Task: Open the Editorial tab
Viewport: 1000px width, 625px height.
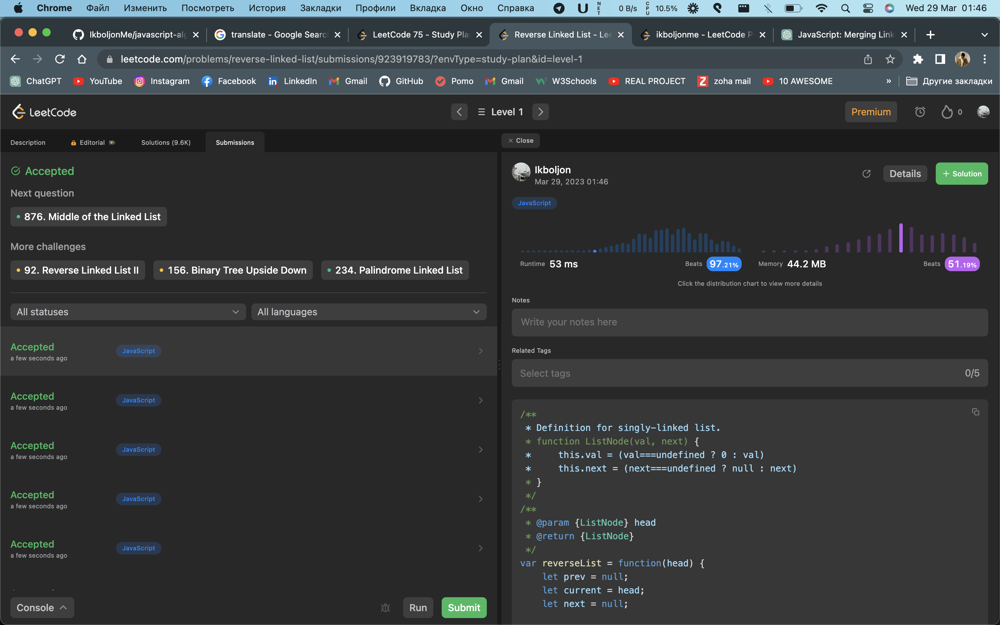Action: [92, 142]
